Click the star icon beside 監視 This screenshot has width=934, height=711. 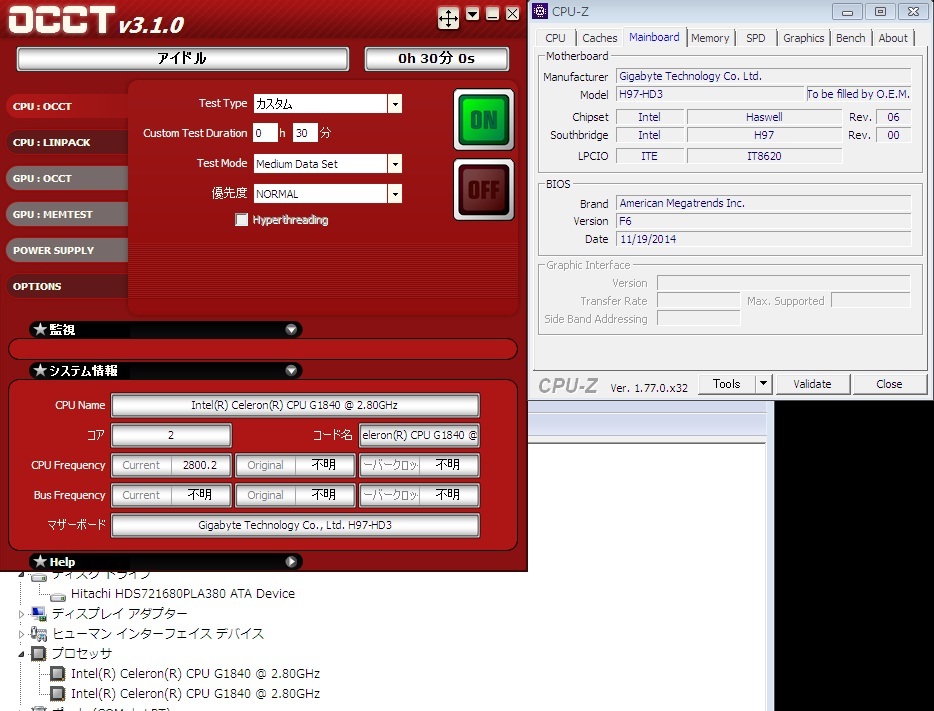(40, 329)
